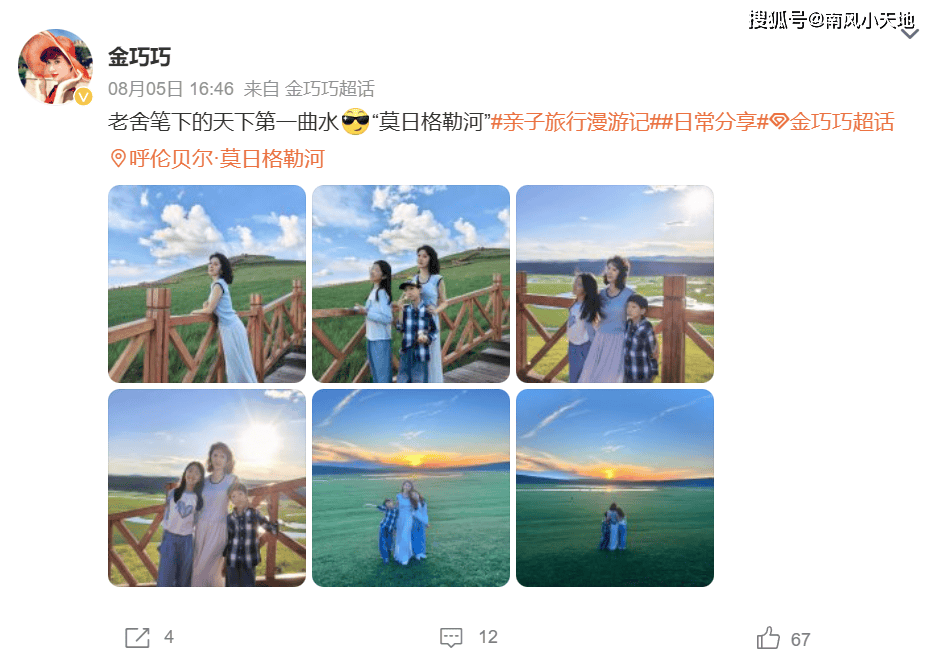This screenshot has width=935, height=658.
Task: Open second photo with three people on boardwalk
Action: [411, 284]
